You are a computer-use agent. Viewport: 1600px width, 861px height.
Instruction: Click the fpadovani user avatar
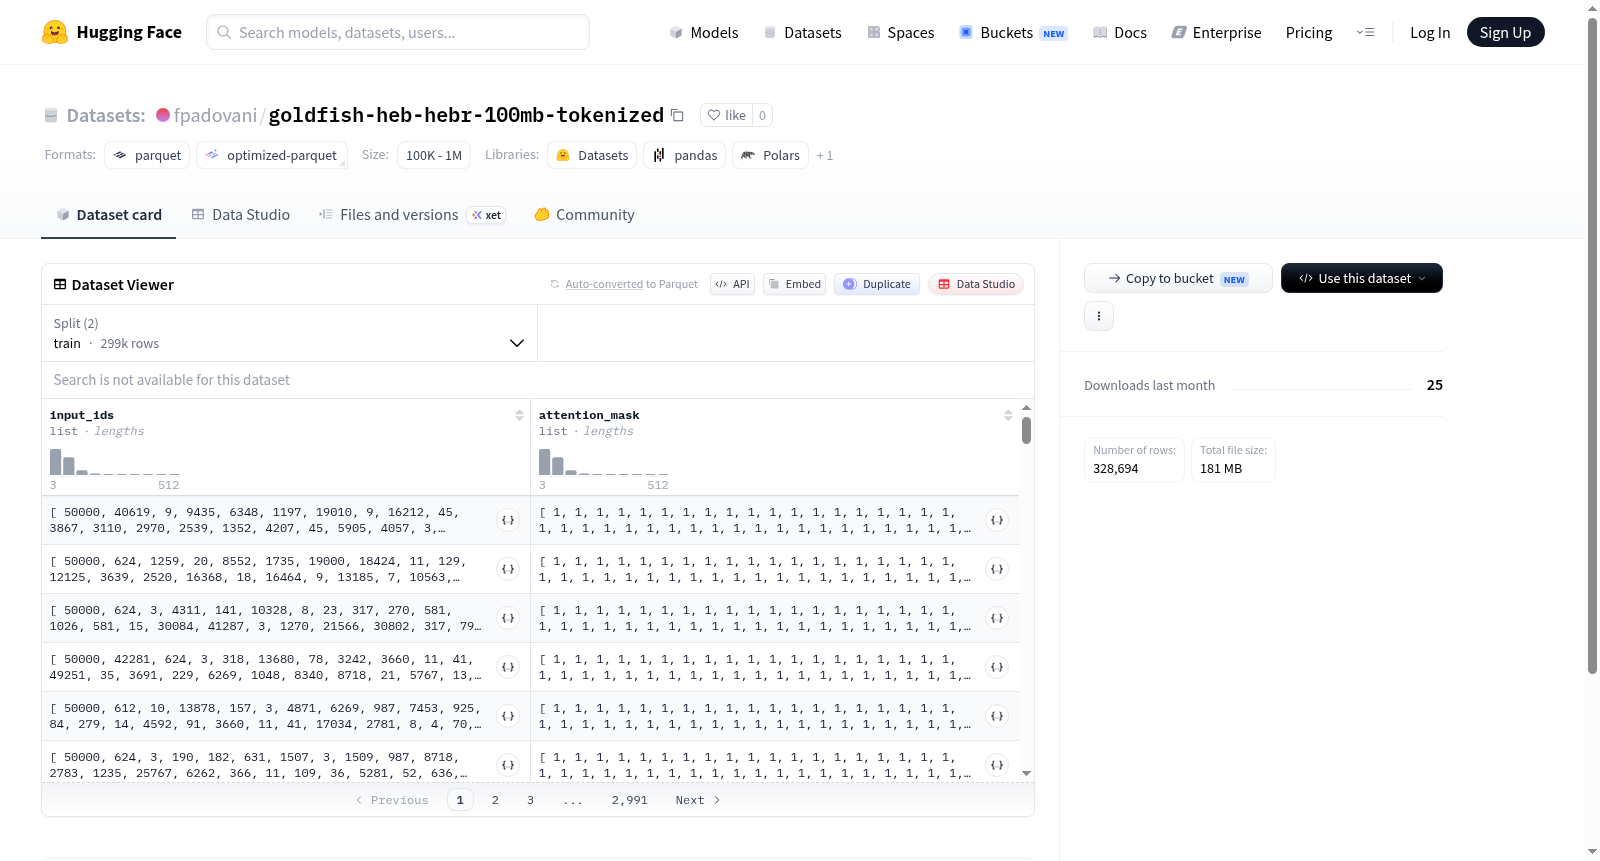coord(163,115)
